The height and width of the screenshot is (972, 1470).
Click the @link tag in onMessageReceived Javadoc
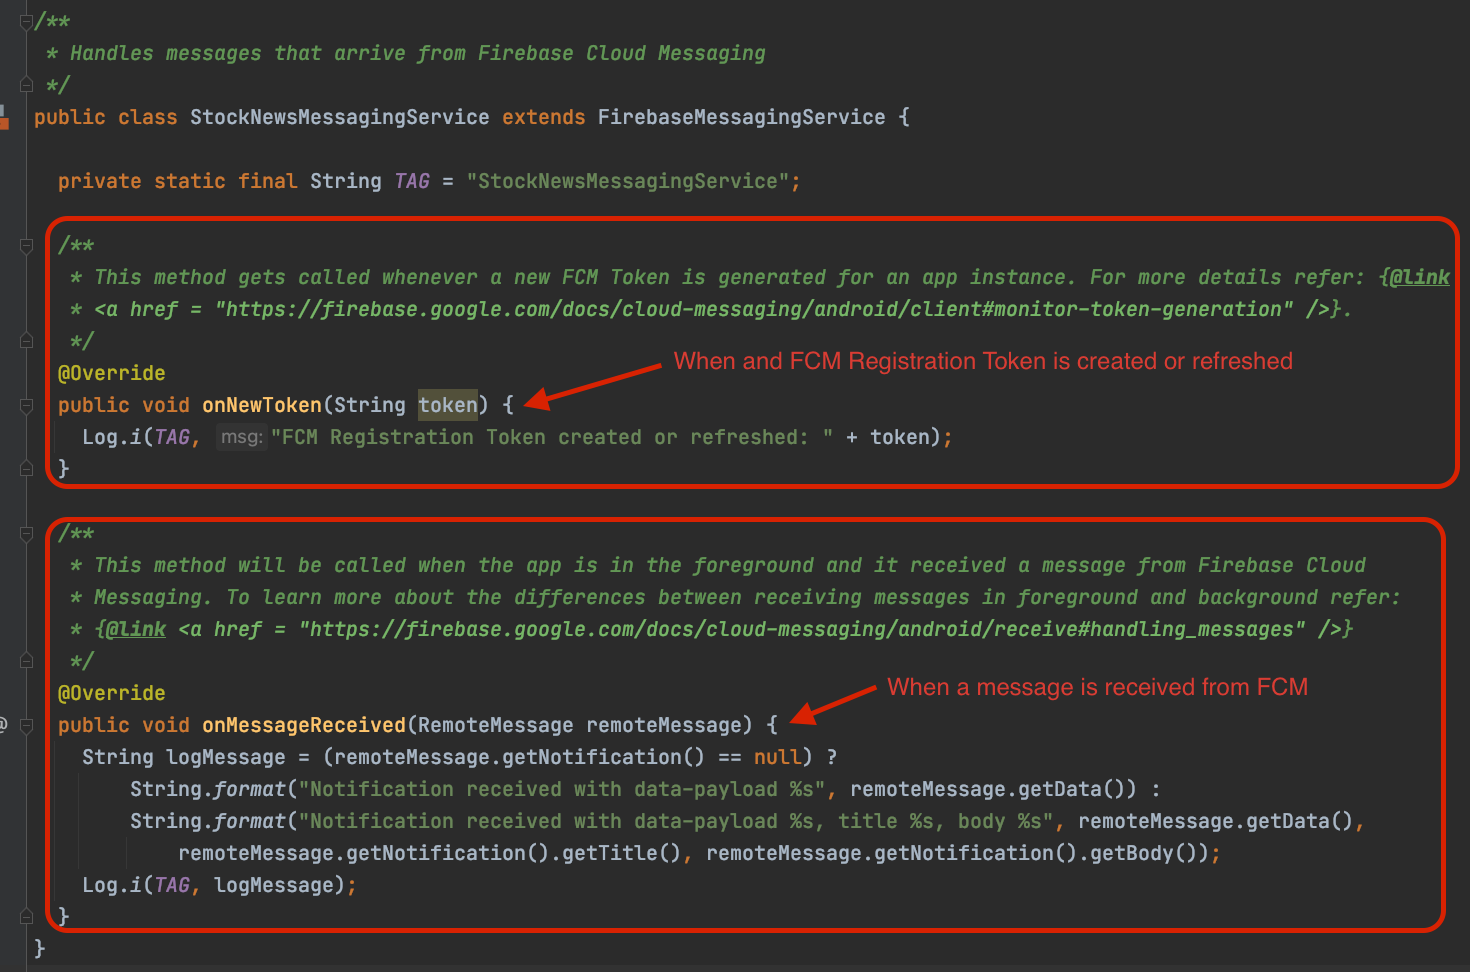click(135, 629)
